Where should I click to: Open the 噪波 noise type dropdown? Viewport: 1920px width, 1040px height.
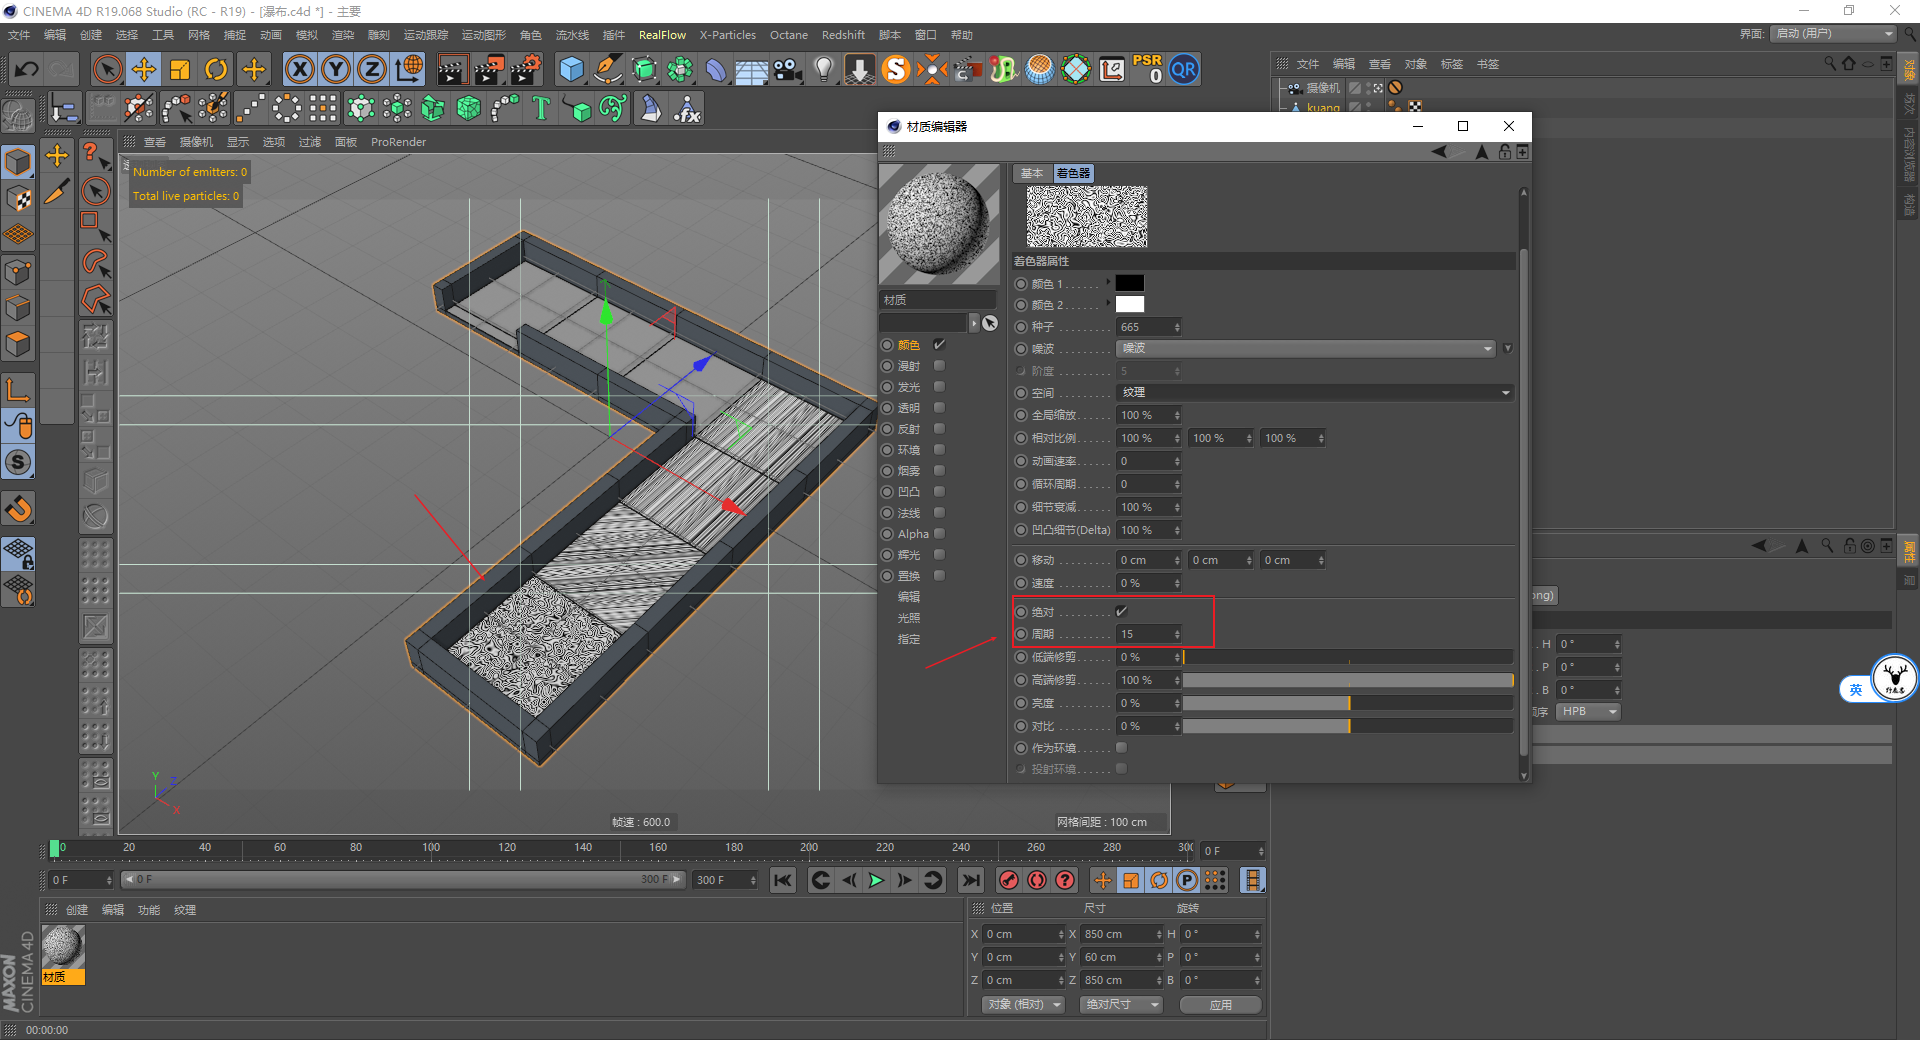pos(1306,348)
